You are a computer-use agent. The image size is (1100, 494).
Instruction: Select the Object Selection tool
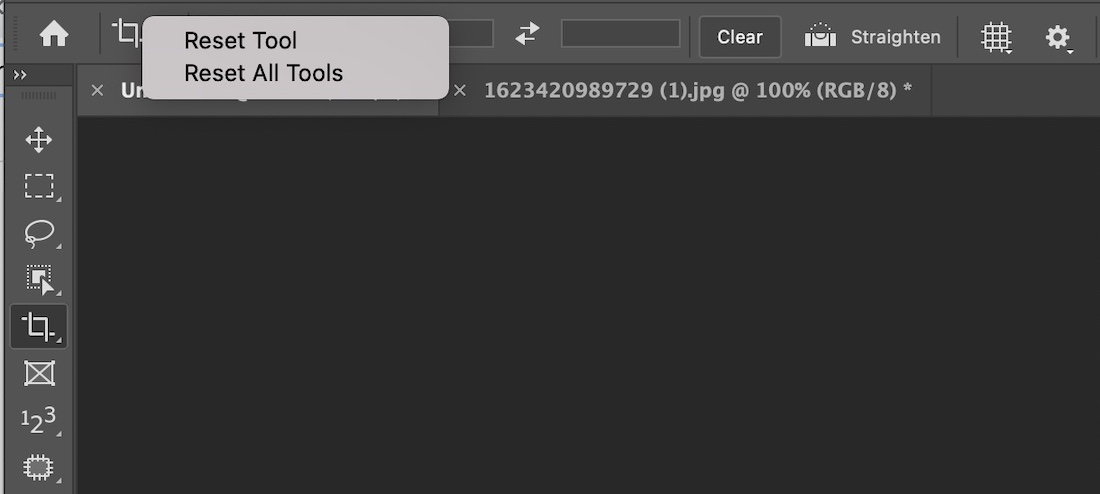point(39,280)
